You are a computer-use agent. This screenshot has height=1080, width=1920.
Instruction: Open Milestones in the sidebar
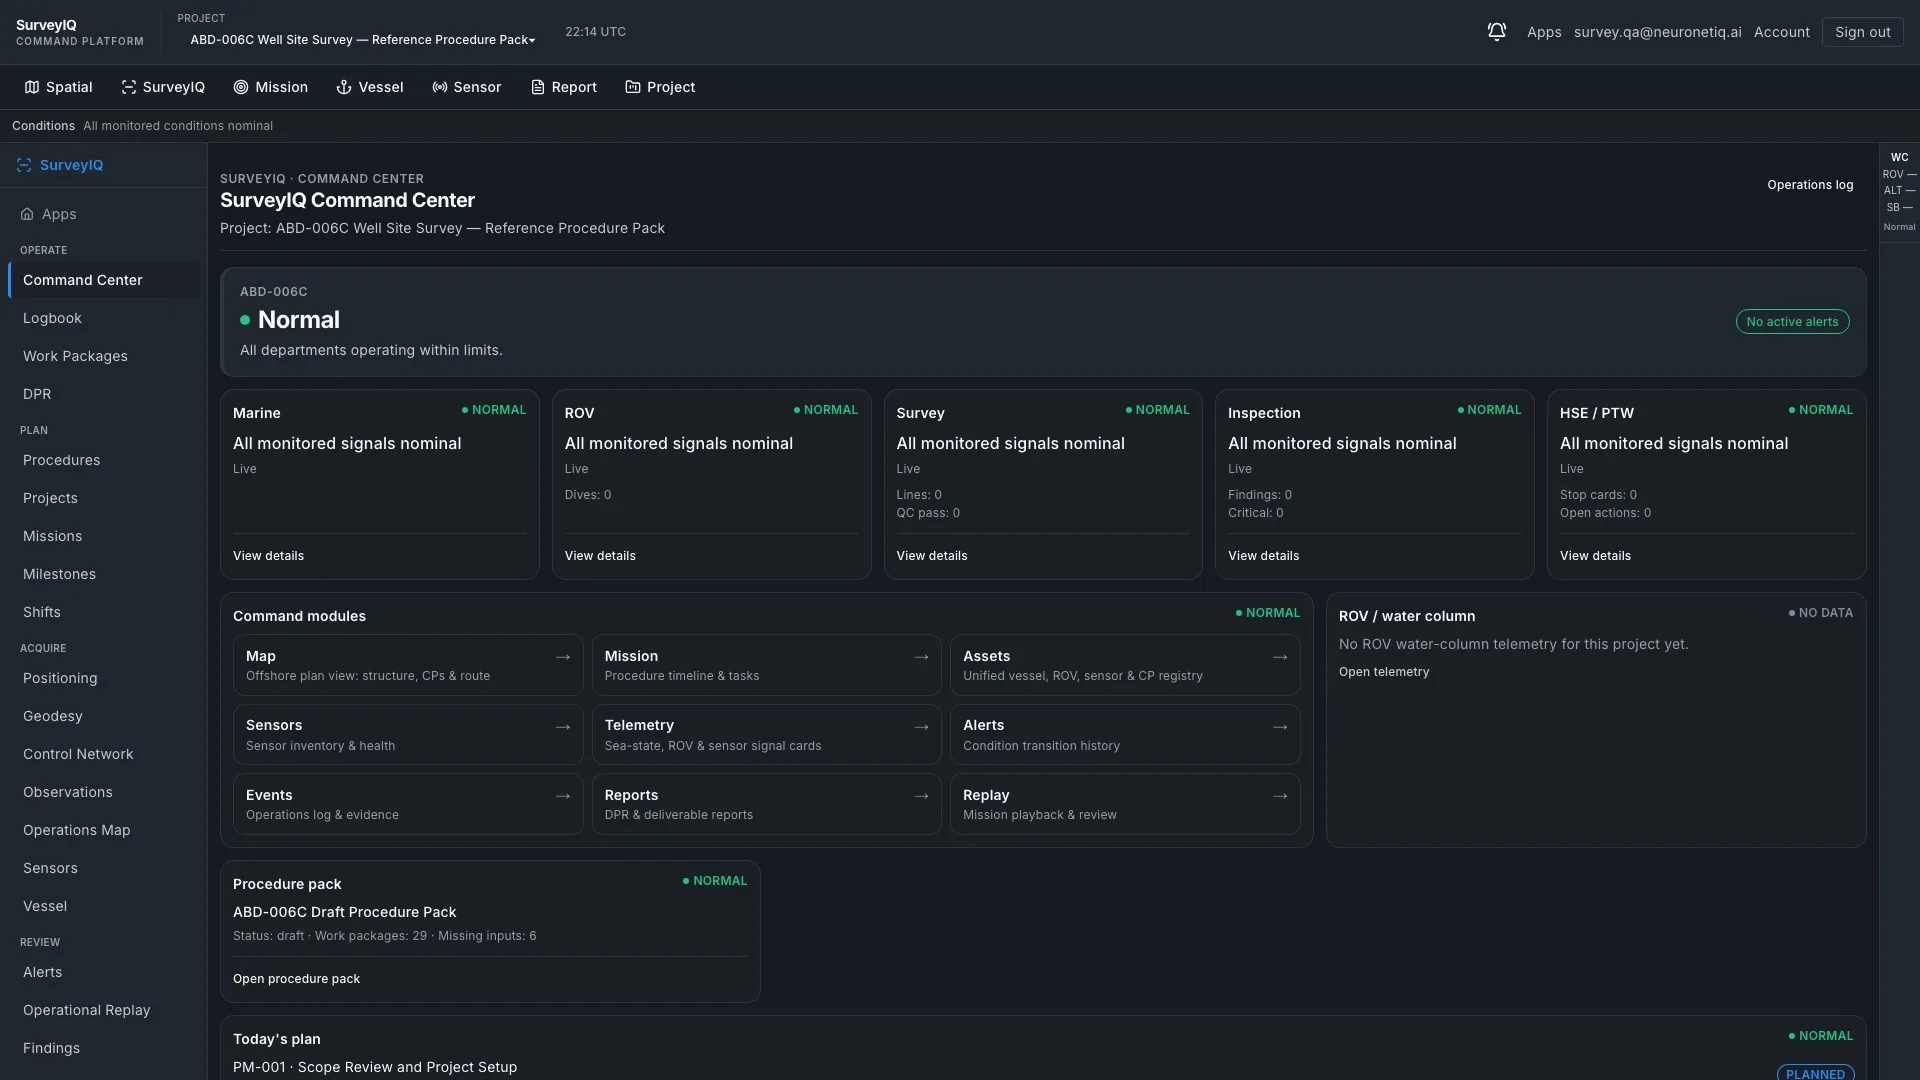click(104, 574)
